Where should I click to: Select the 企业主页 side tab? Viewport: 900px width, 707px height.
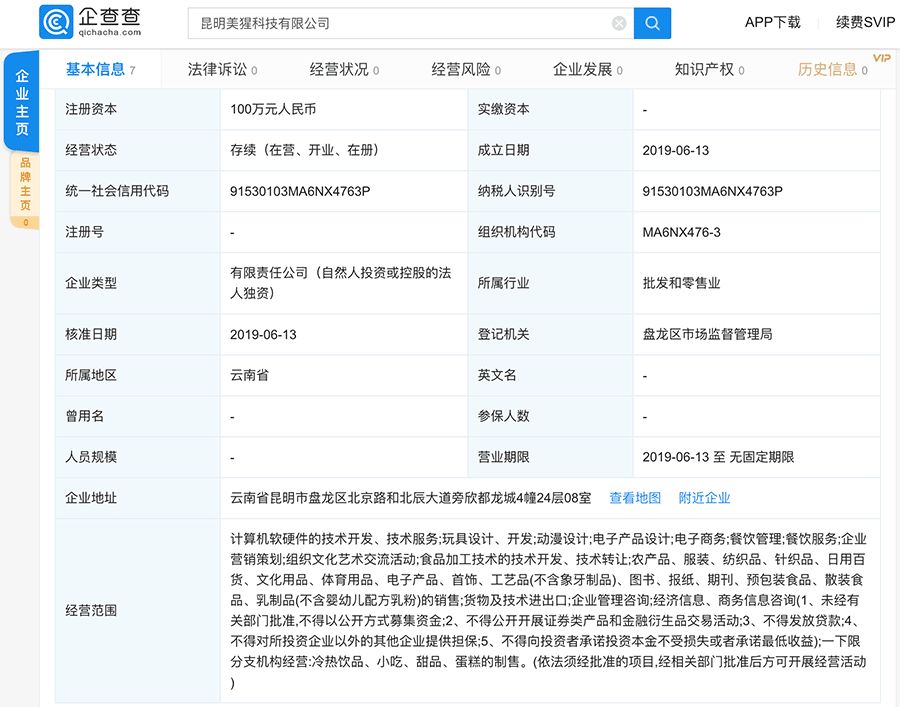(22, 102)
